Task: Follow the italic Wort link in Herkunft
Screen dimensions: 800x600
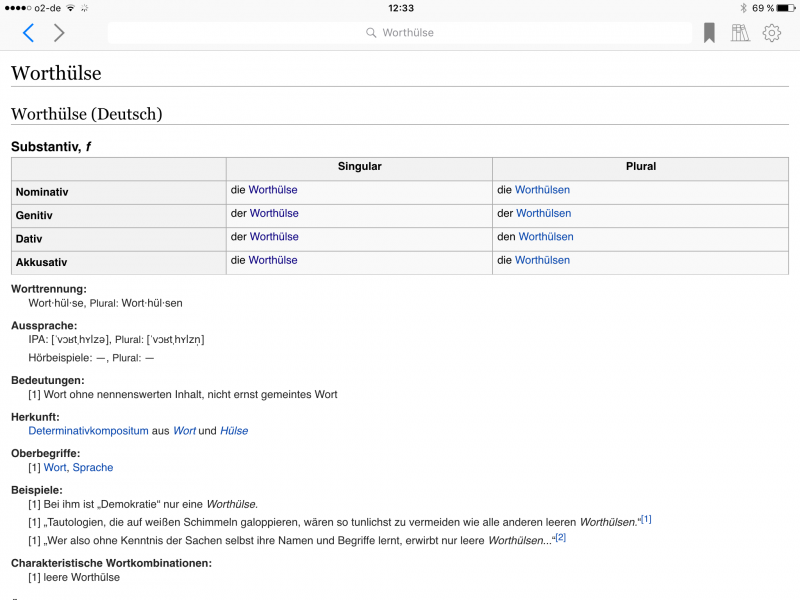Action: point(184,431)
